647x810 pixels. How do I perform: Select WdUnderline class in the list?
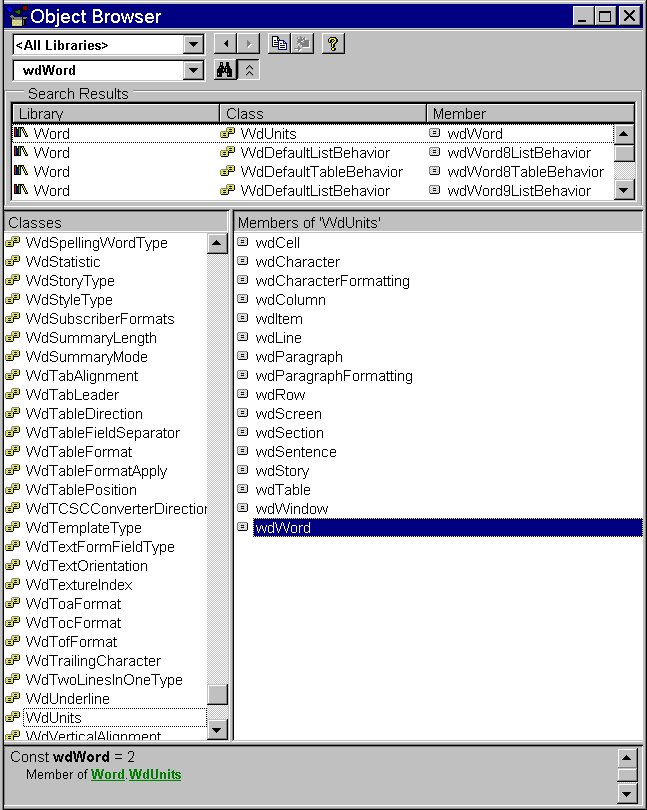coord(67,699)
